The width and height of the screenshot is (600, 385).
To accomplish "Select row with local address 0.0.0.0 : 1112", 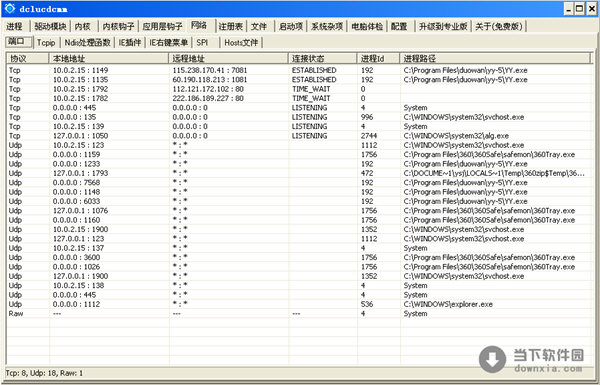I will click(300, 305).
